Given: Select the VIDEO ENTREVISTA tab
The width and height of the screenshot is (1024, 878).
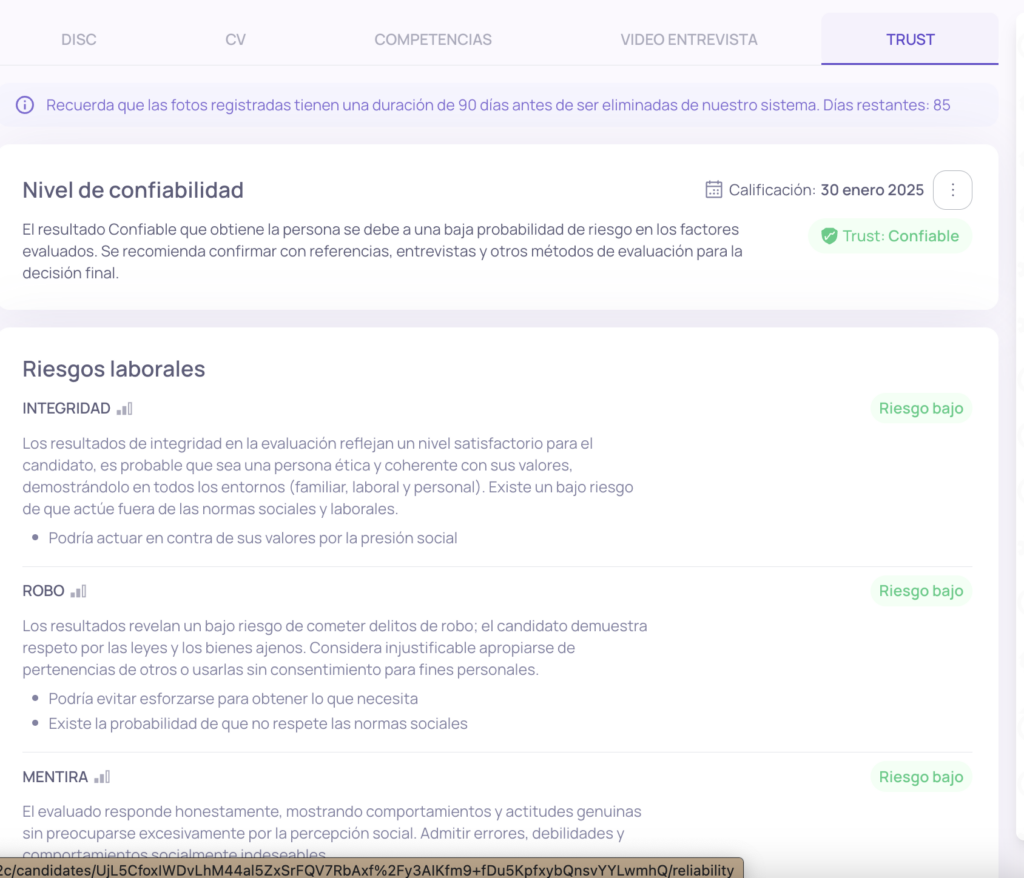Looking at the screenshot, I should coord(688,40).
